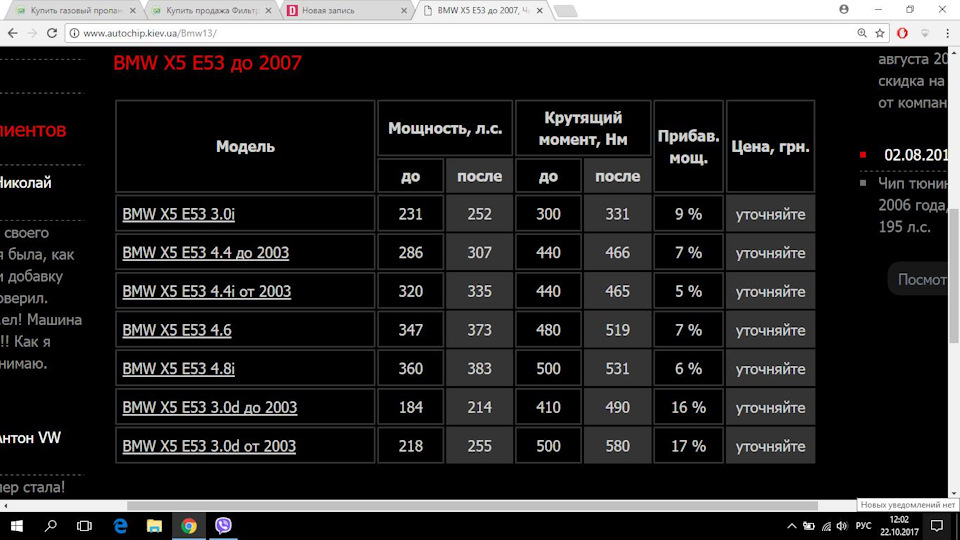The width and height of the screenshot is (960, 540).
Task: Click уточняйте price in 3.0i row
Action: tap(770, 214)
